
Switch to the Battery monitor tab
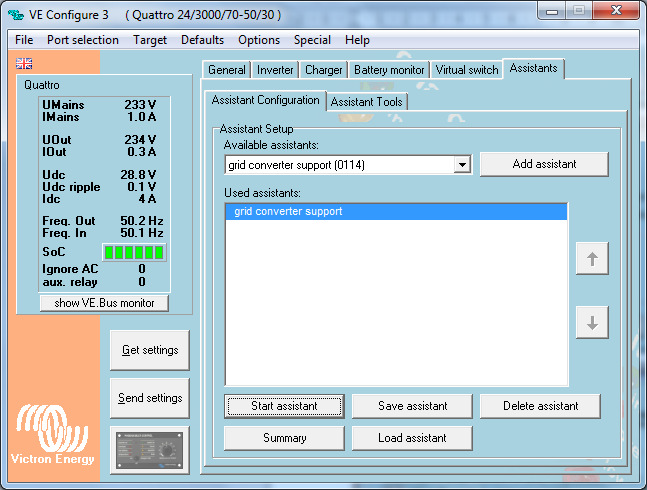[389, 70]
